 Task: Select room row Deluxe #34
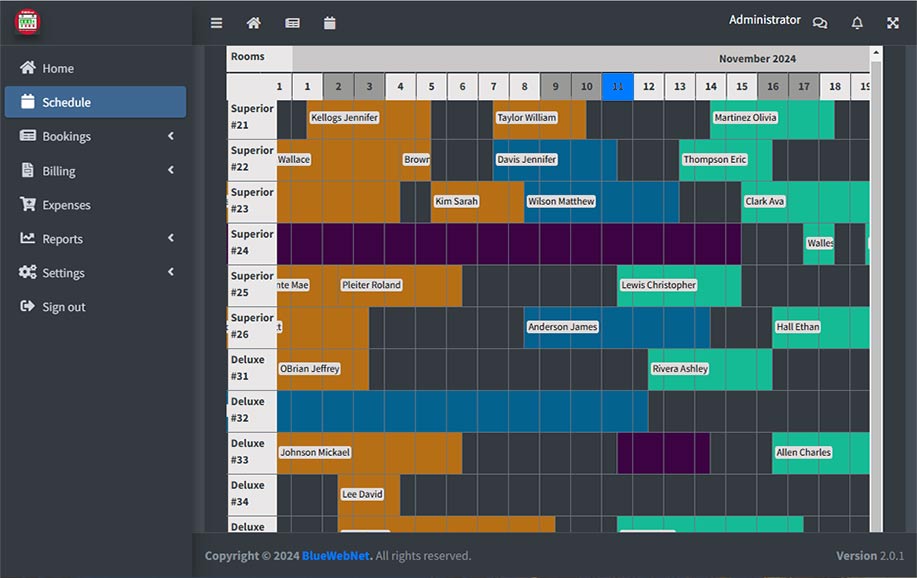point(252,493)
